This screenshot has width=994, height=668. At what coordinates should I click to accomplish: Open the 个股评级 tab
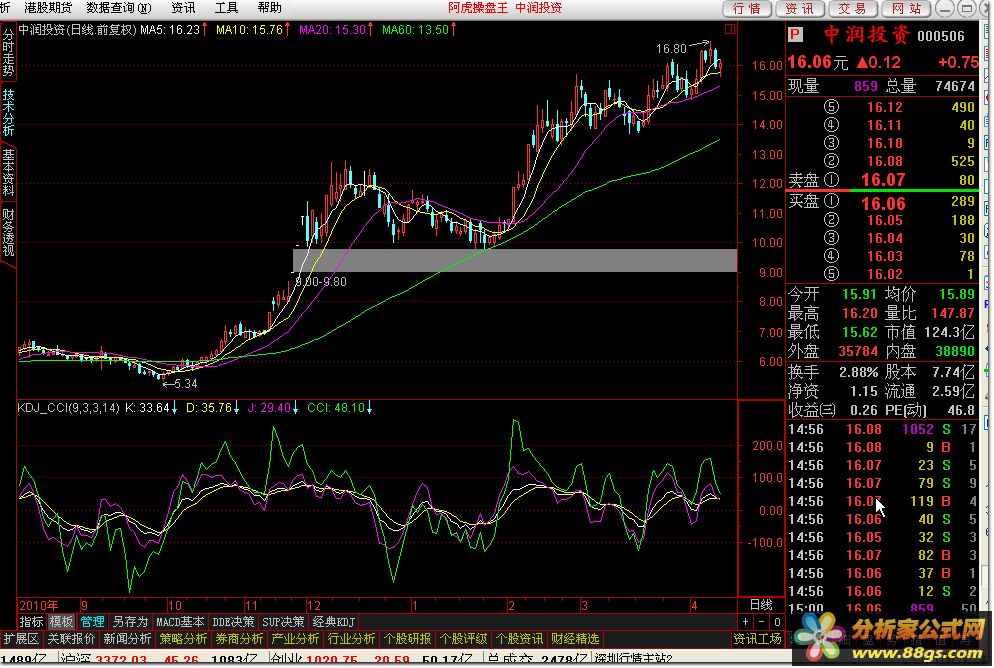463,638
